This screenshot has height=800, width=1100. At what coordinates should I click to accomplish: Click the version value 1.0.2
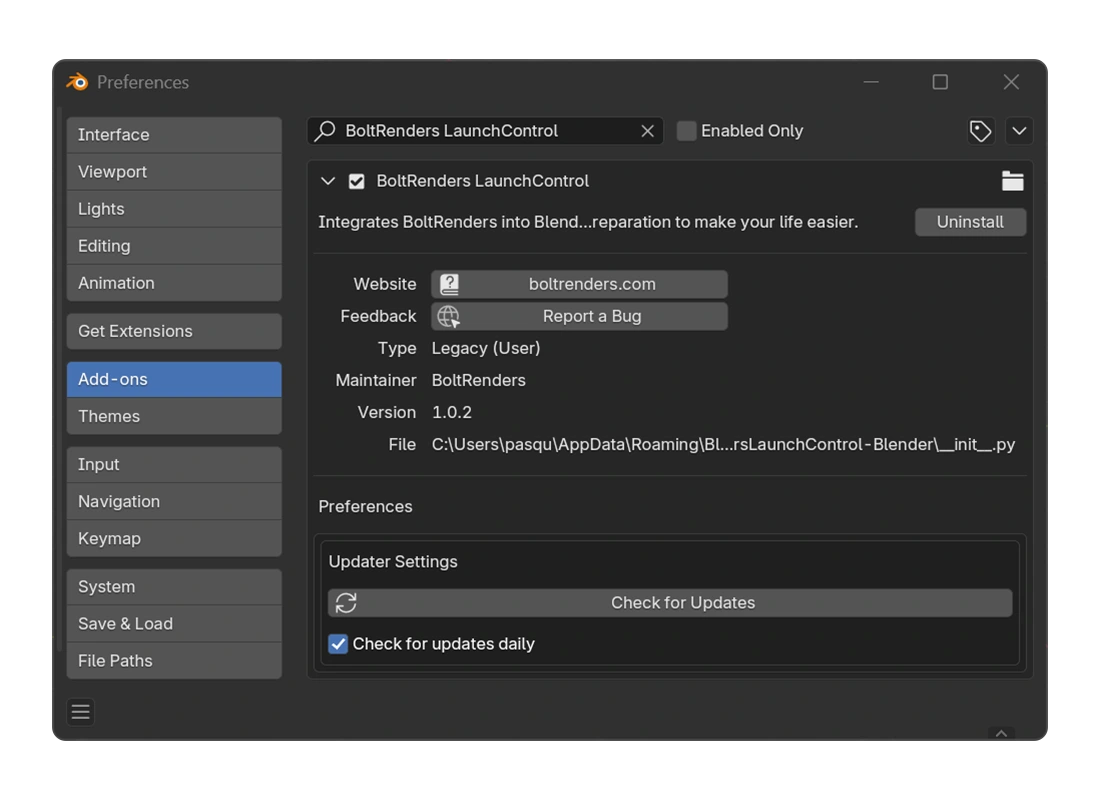pos(452,413)
